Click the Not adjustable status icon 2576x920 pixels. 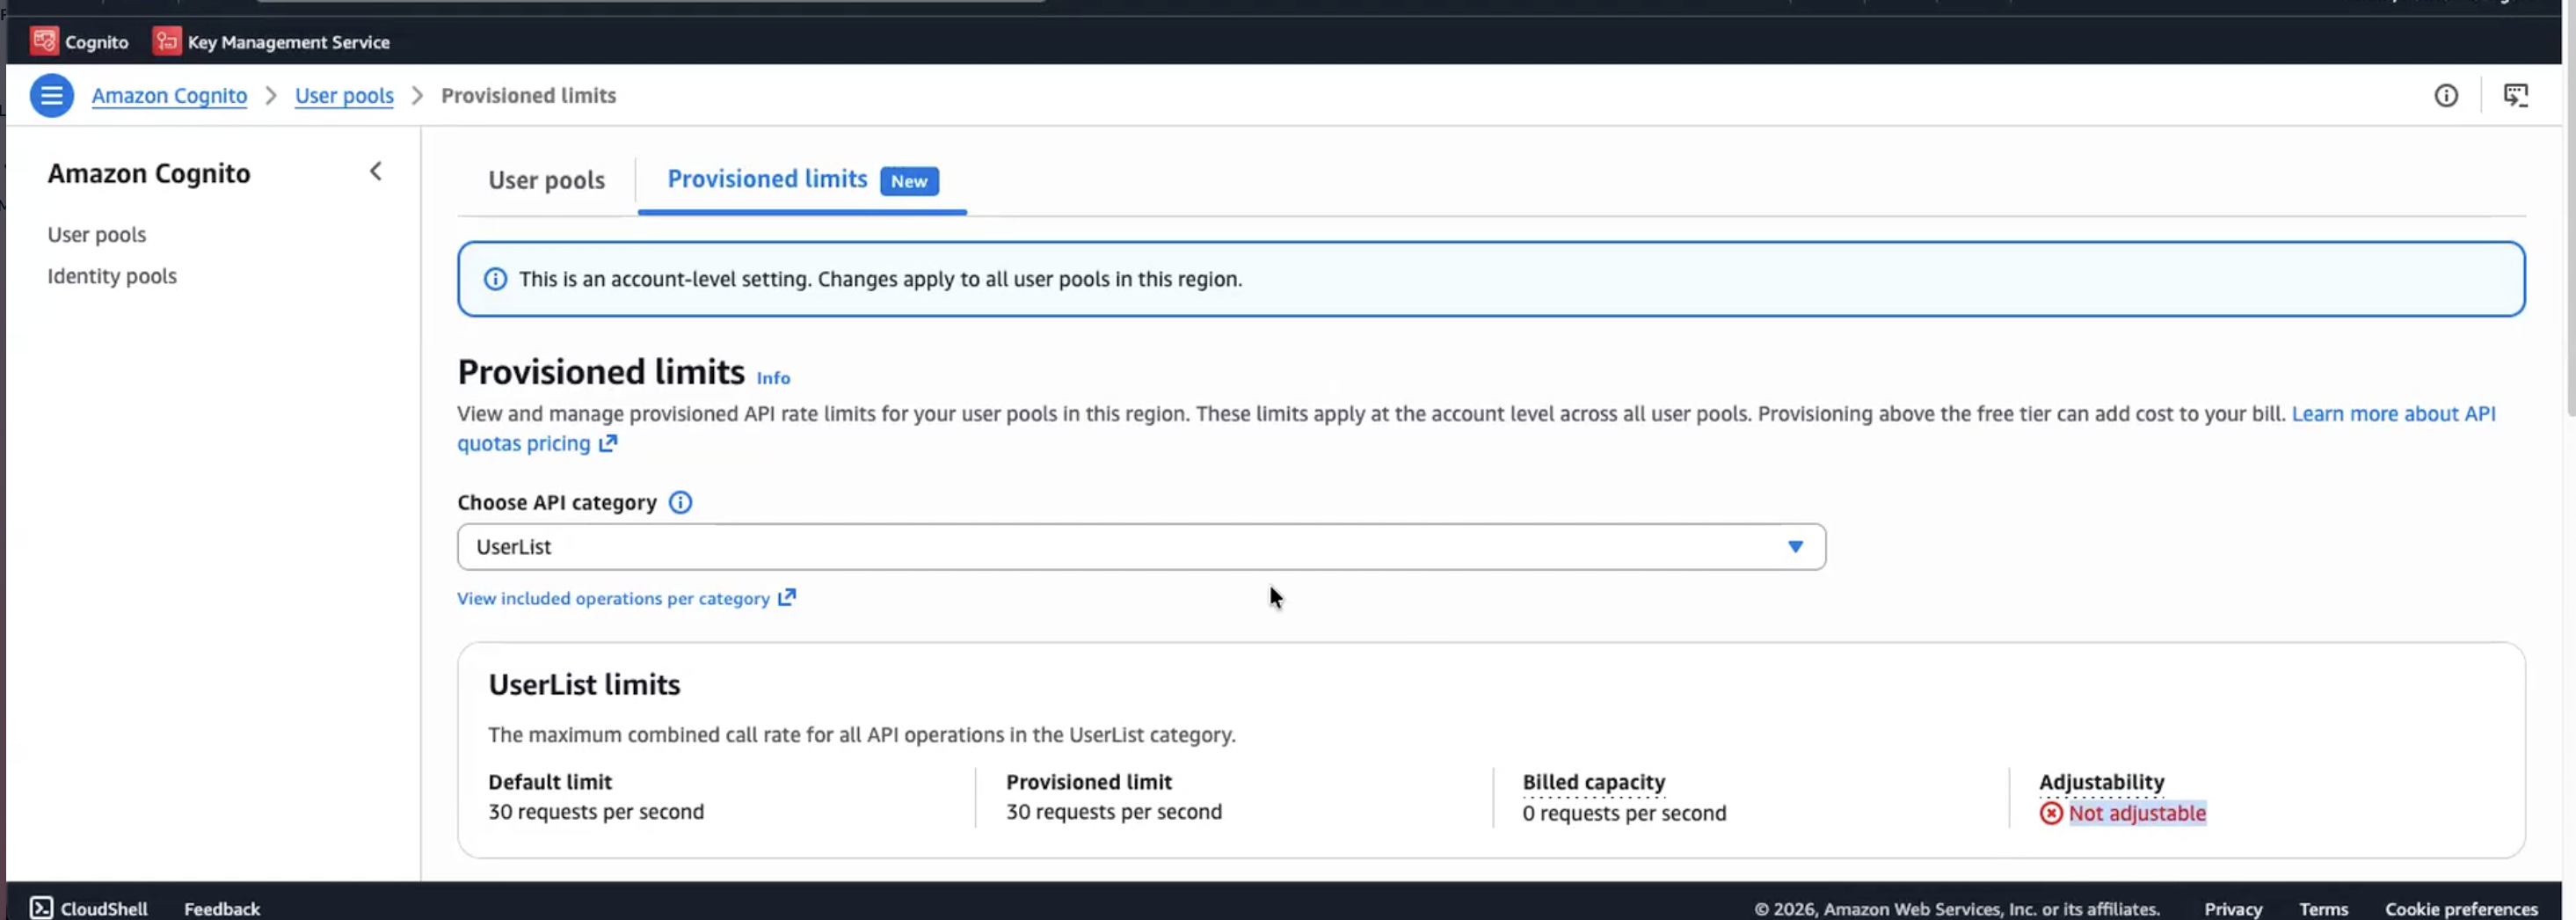[x=2051, y=814]
